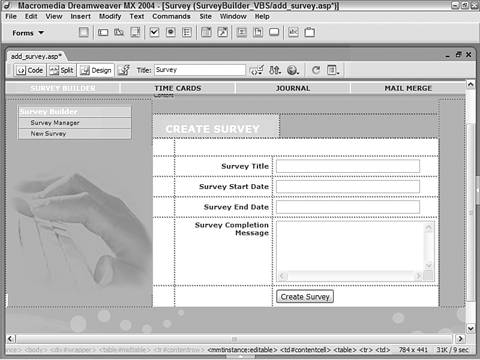Image resolution: width=480 pixels, height=360 pixels.
Task: Click the CREATE SURVEY heading
Action: (x=213, y=129)
